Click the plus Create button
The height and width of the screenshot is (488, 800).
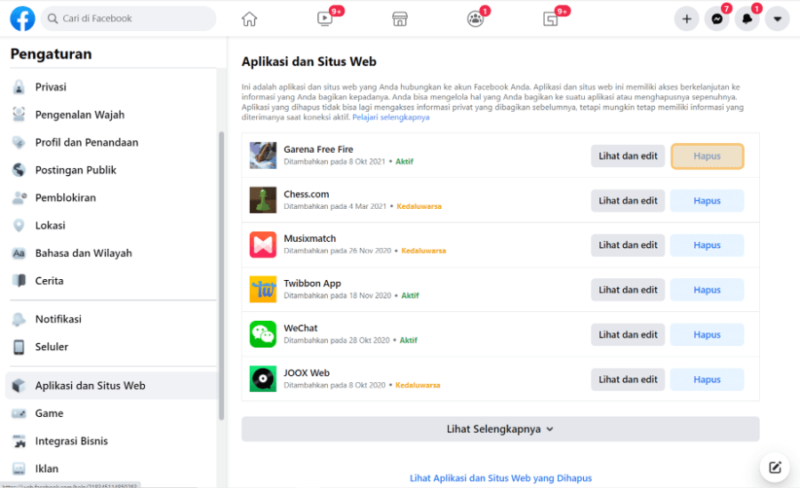pyautogui.click(x=686, y=19)
